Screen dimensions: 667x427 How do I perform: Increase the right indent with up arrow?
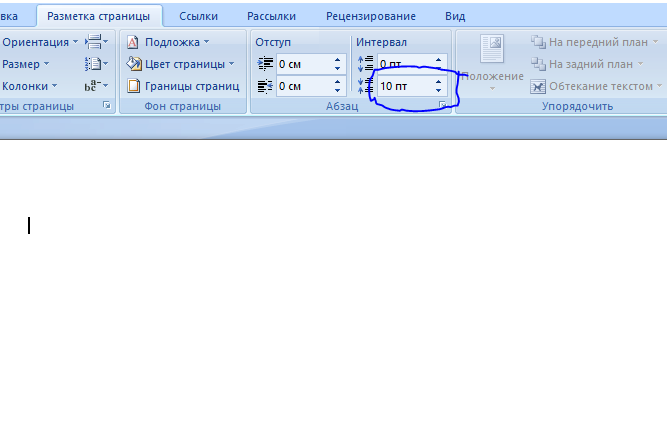(x=338, y=82)
